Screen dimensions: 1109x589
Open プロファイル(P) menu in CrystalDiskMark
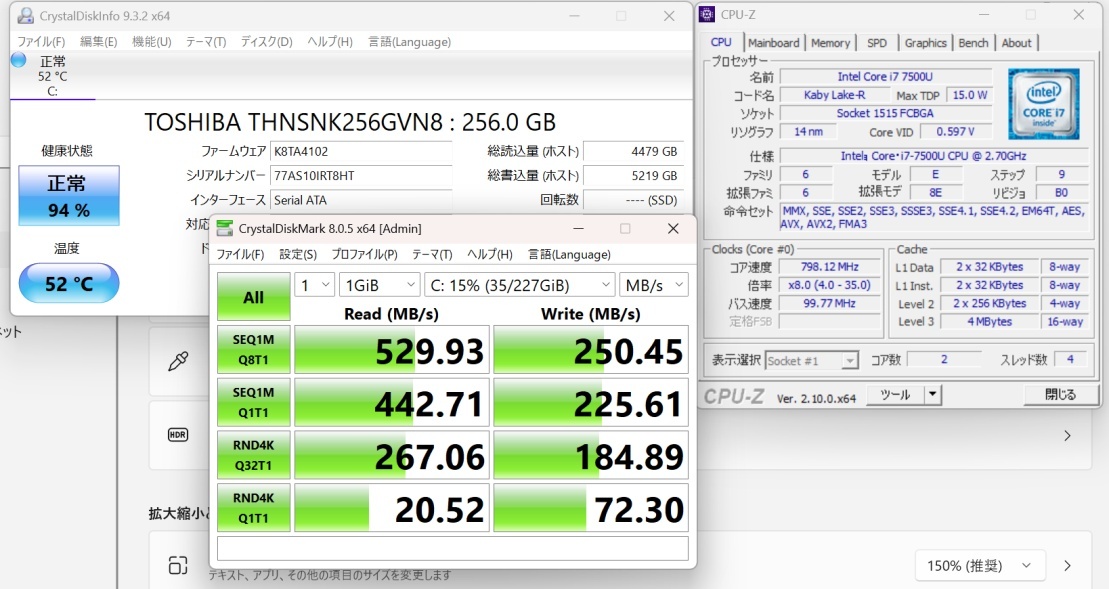point(364,255)
